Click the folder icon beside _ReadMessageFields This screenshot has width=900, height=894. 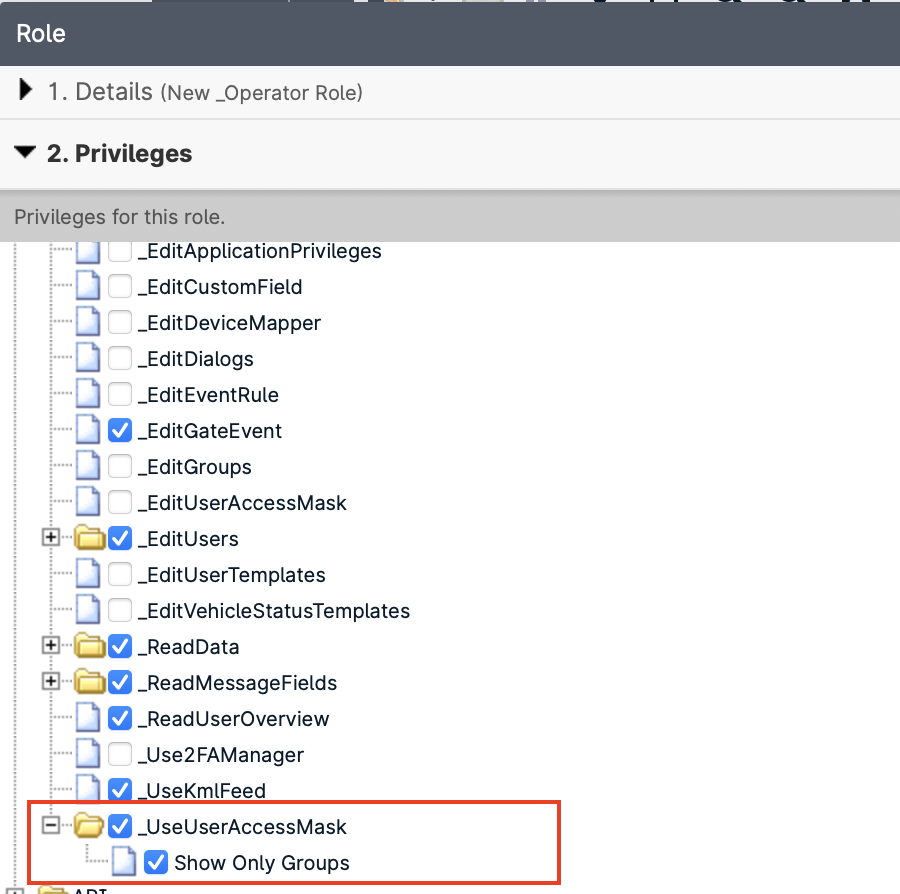tap(90, 683)
